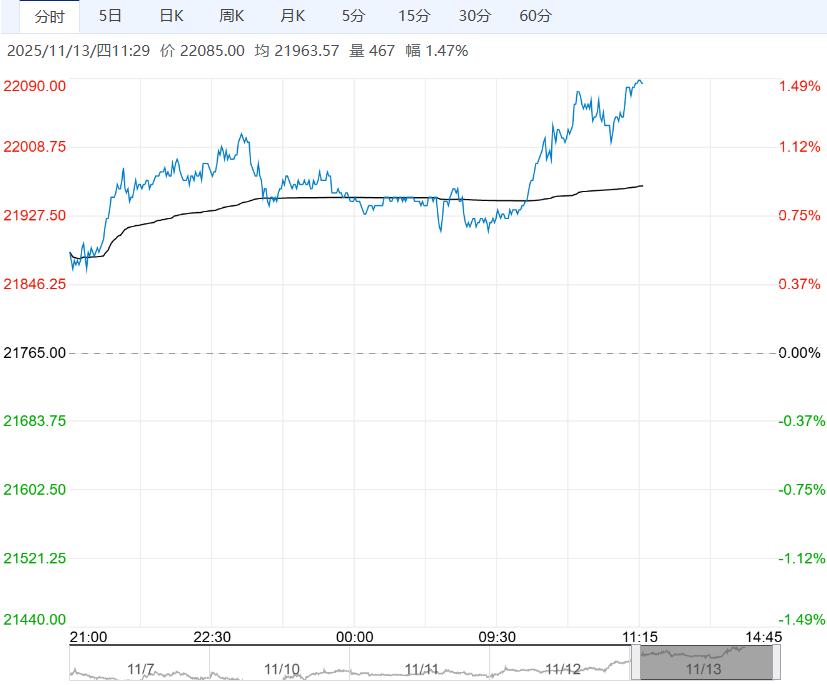The height and width of the screenshot is (685, 827).
Task: Click the 11/7 segment in the navigator
Action: 140,666
